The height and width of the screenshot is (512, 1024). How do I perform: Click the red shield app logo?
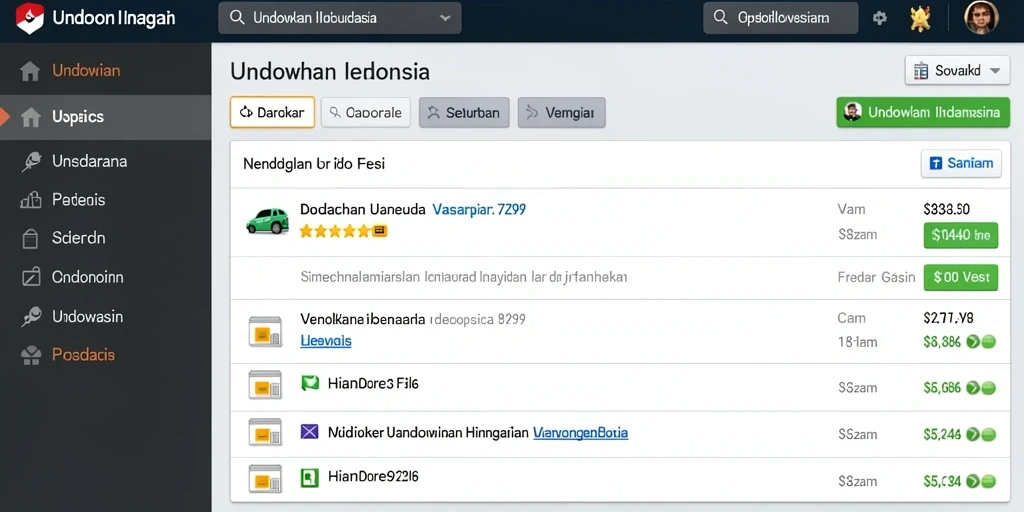coord(29,18)
